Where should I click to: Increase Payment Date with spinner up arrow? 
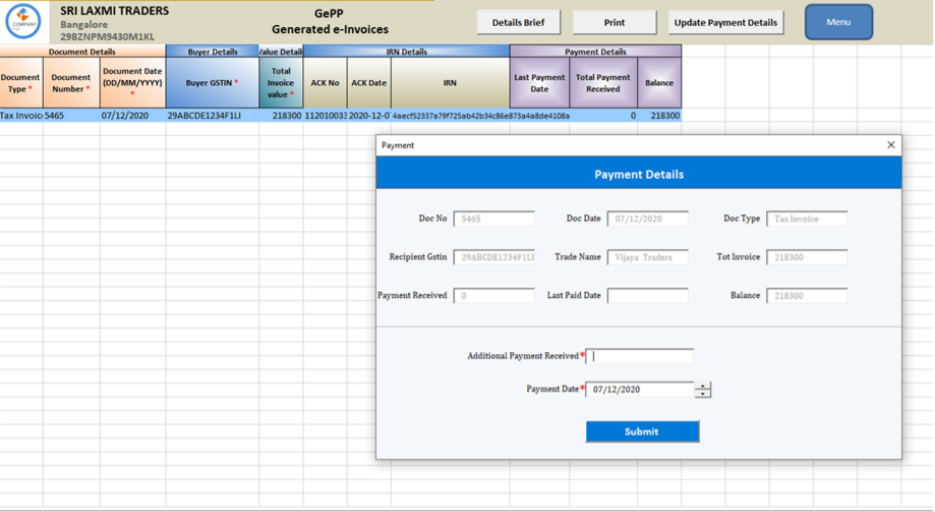703,386
